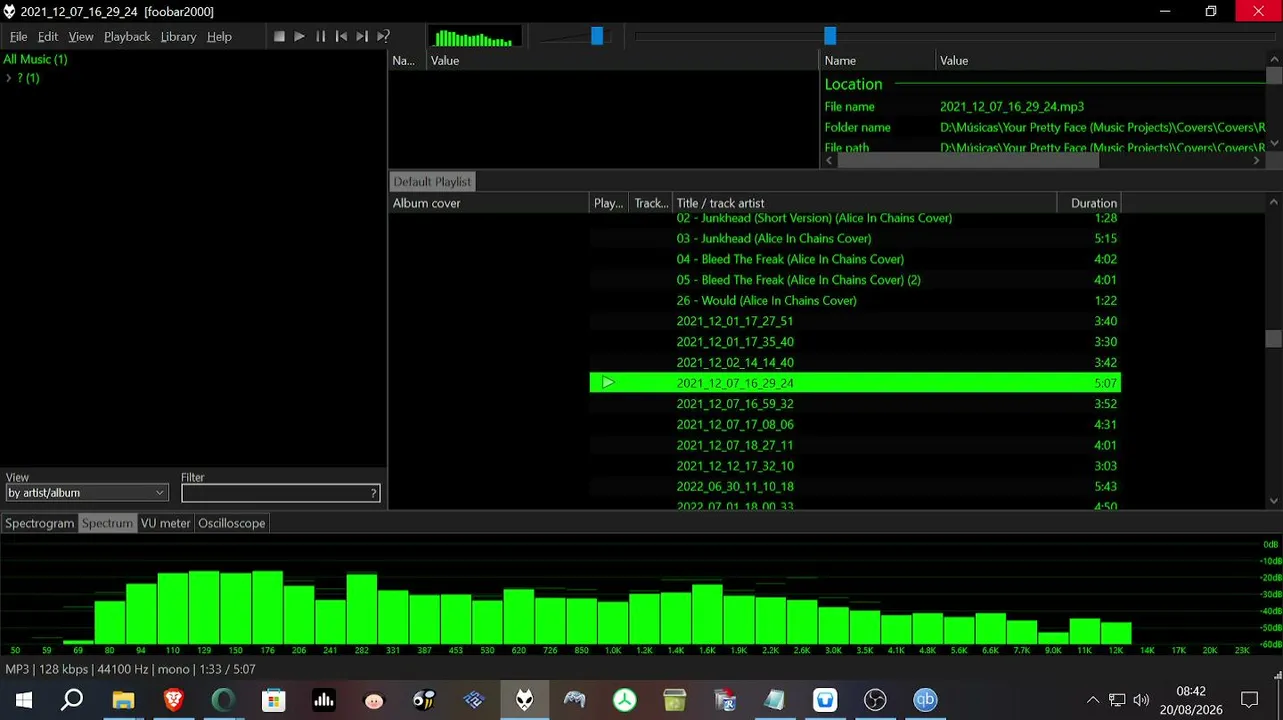Skip to the next track
Viewport: 1283px width, 720px height.
[x=362, y=37]
